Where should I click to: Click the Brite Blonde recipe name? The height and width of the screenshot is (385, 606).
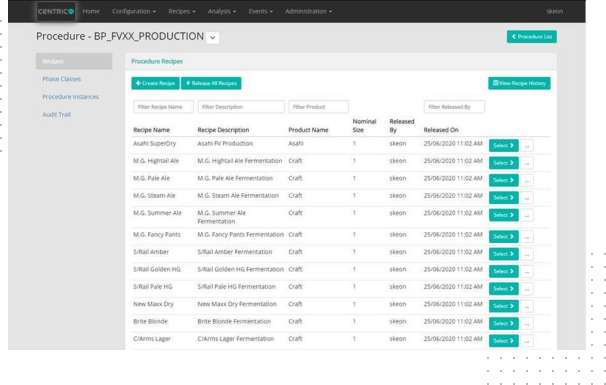point(150,322)
